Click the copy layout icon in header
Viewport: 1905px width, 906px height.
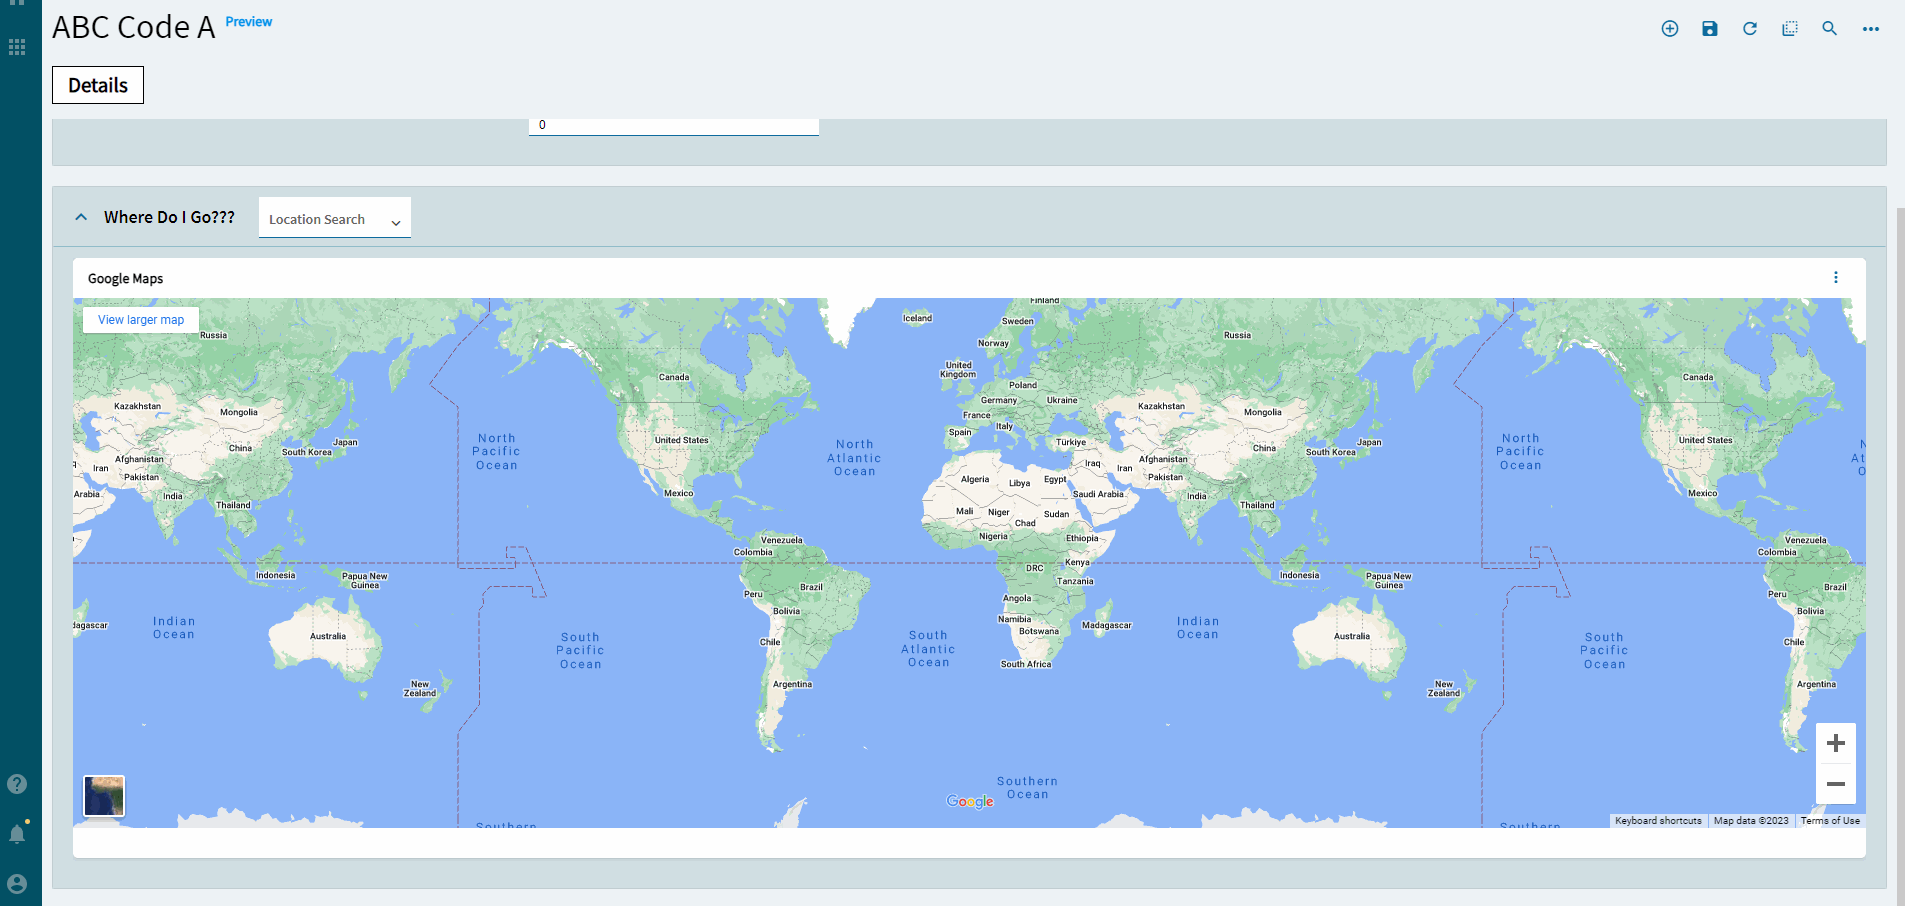click(1790, 29)
